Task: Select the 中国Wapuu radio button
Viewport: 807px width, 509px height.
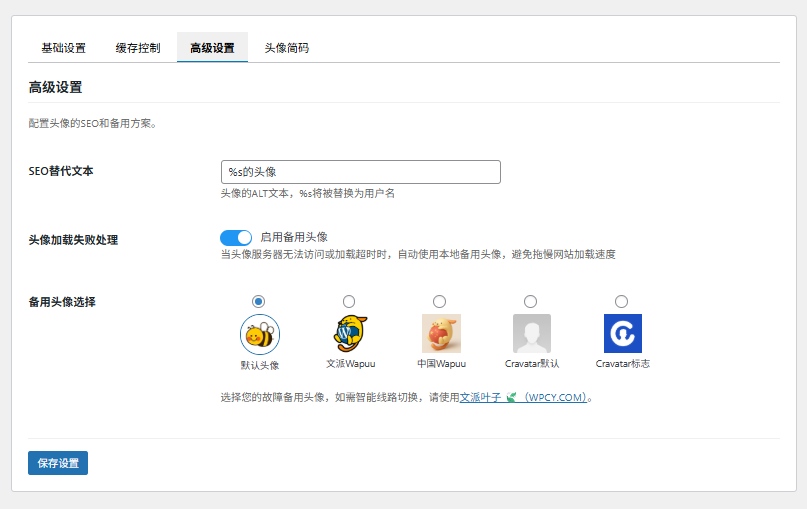Action: coord(440,301)
